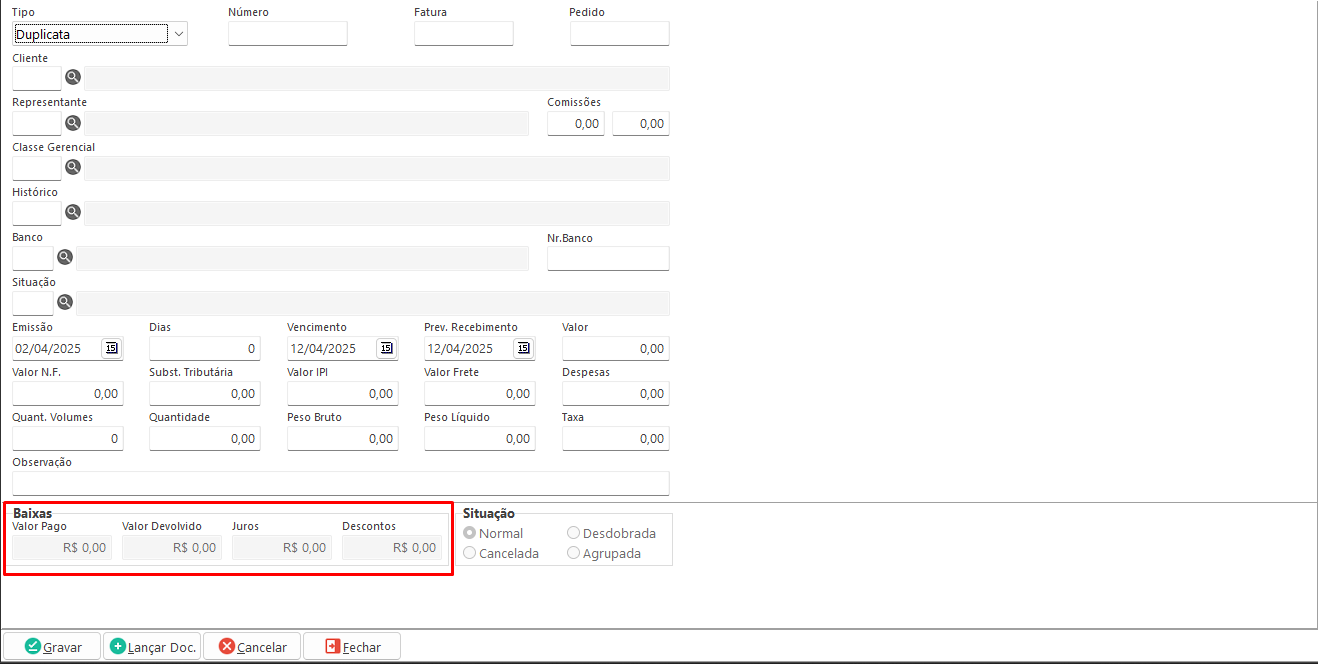Viewport: 1318px width, 664px height.
Task: Open the Emissão date calendar picker
Action: click(x=111, y=348)
